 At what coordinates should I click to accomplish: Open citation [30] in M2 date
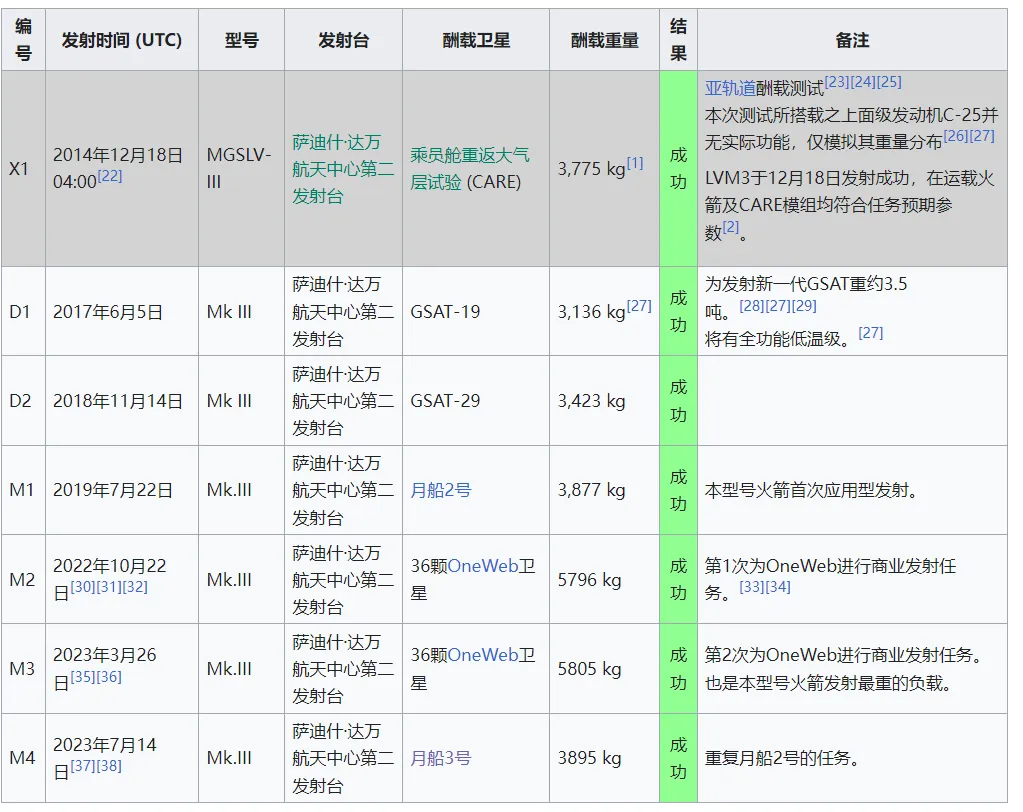coord(83,587)
